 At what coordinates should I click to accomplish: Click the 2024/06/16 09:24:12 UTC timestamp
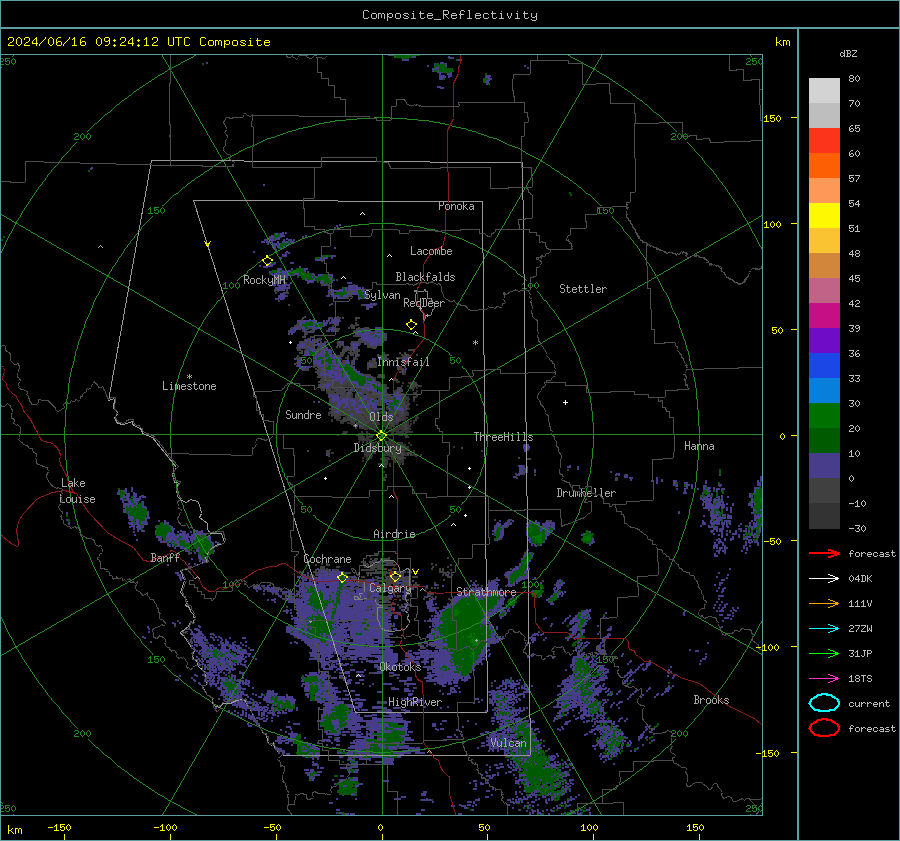pyautogui.click(x=99, y=42)
